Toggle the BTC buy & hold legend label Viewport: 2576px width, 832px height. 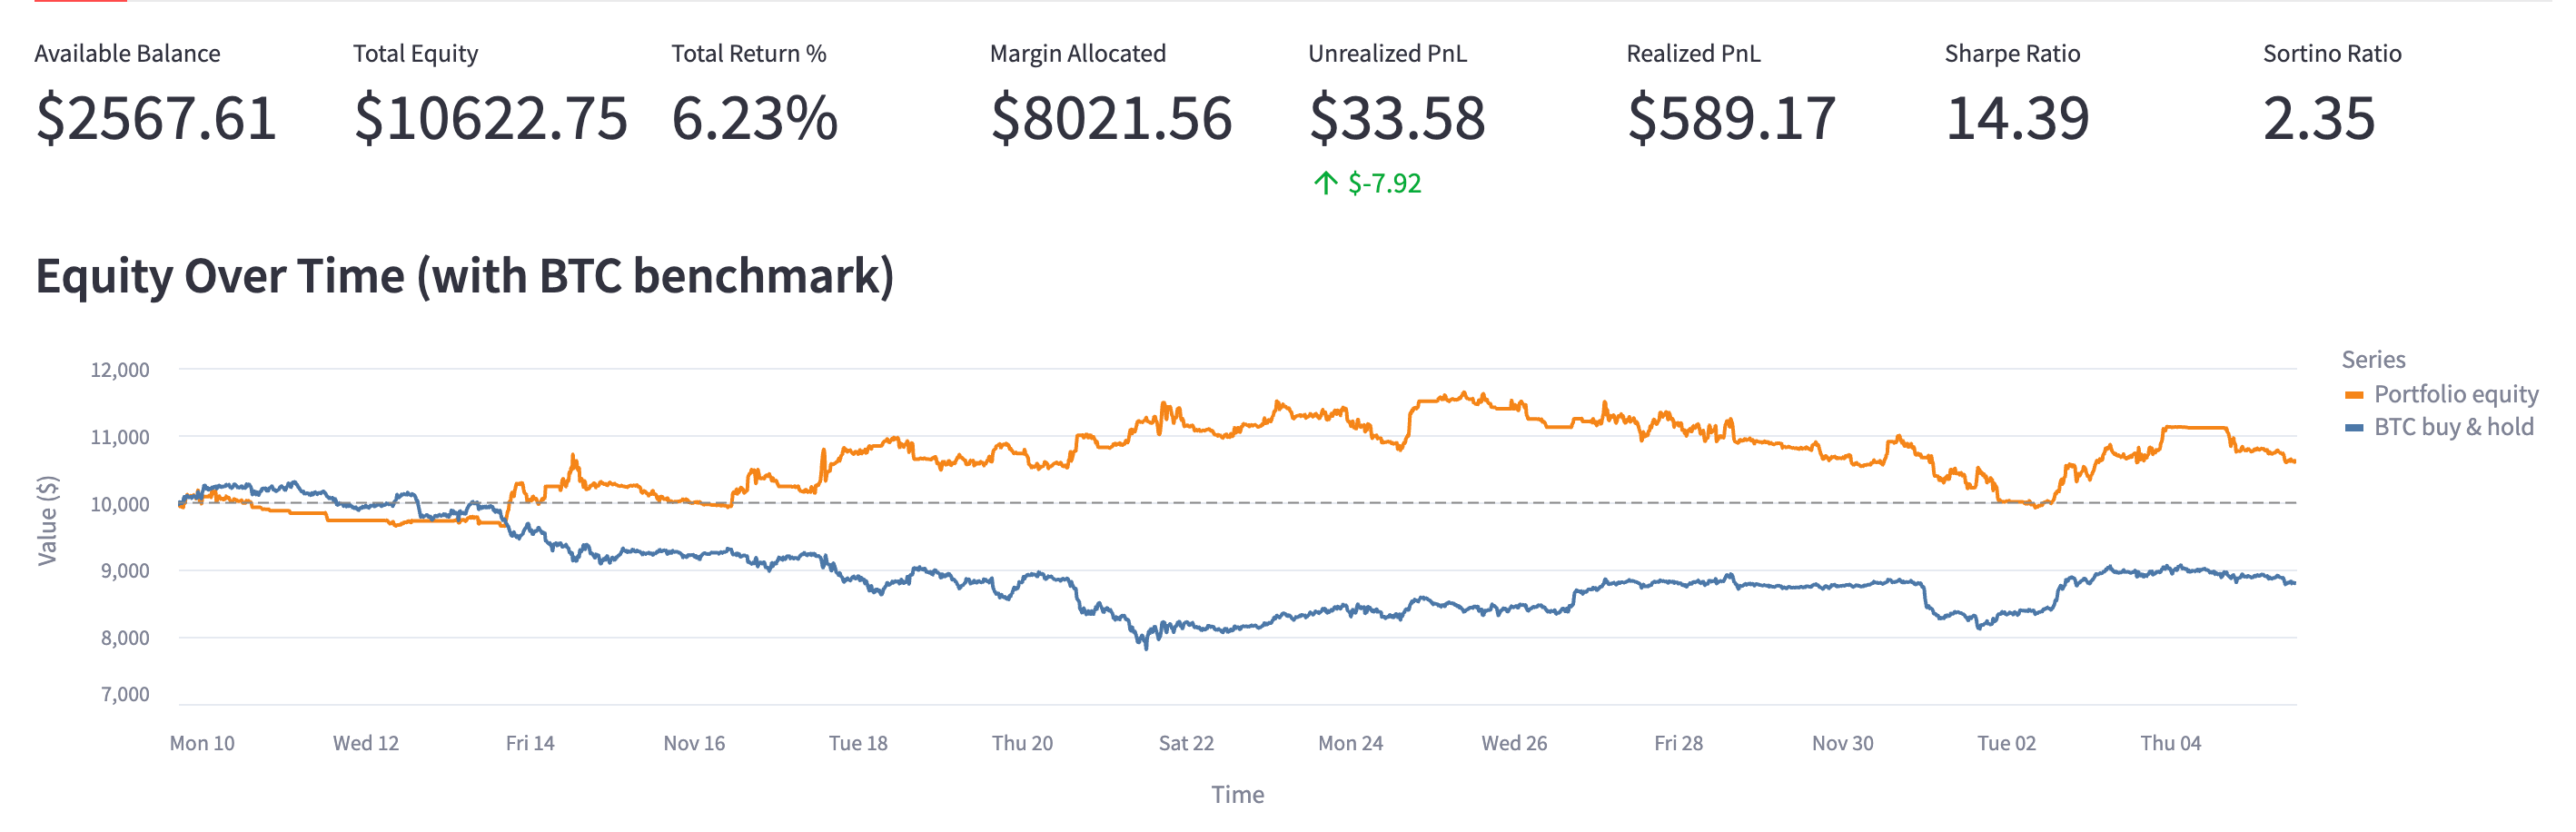click(x=2453, y=427)
